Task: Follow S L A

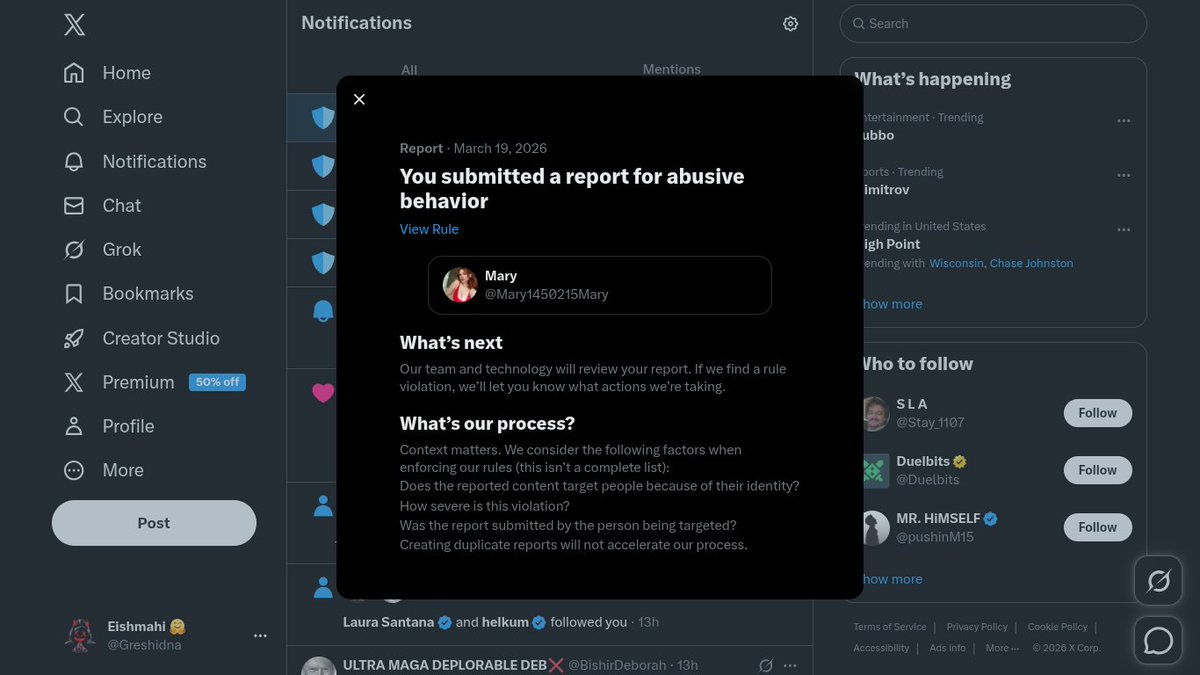Action: point(1097,413)
